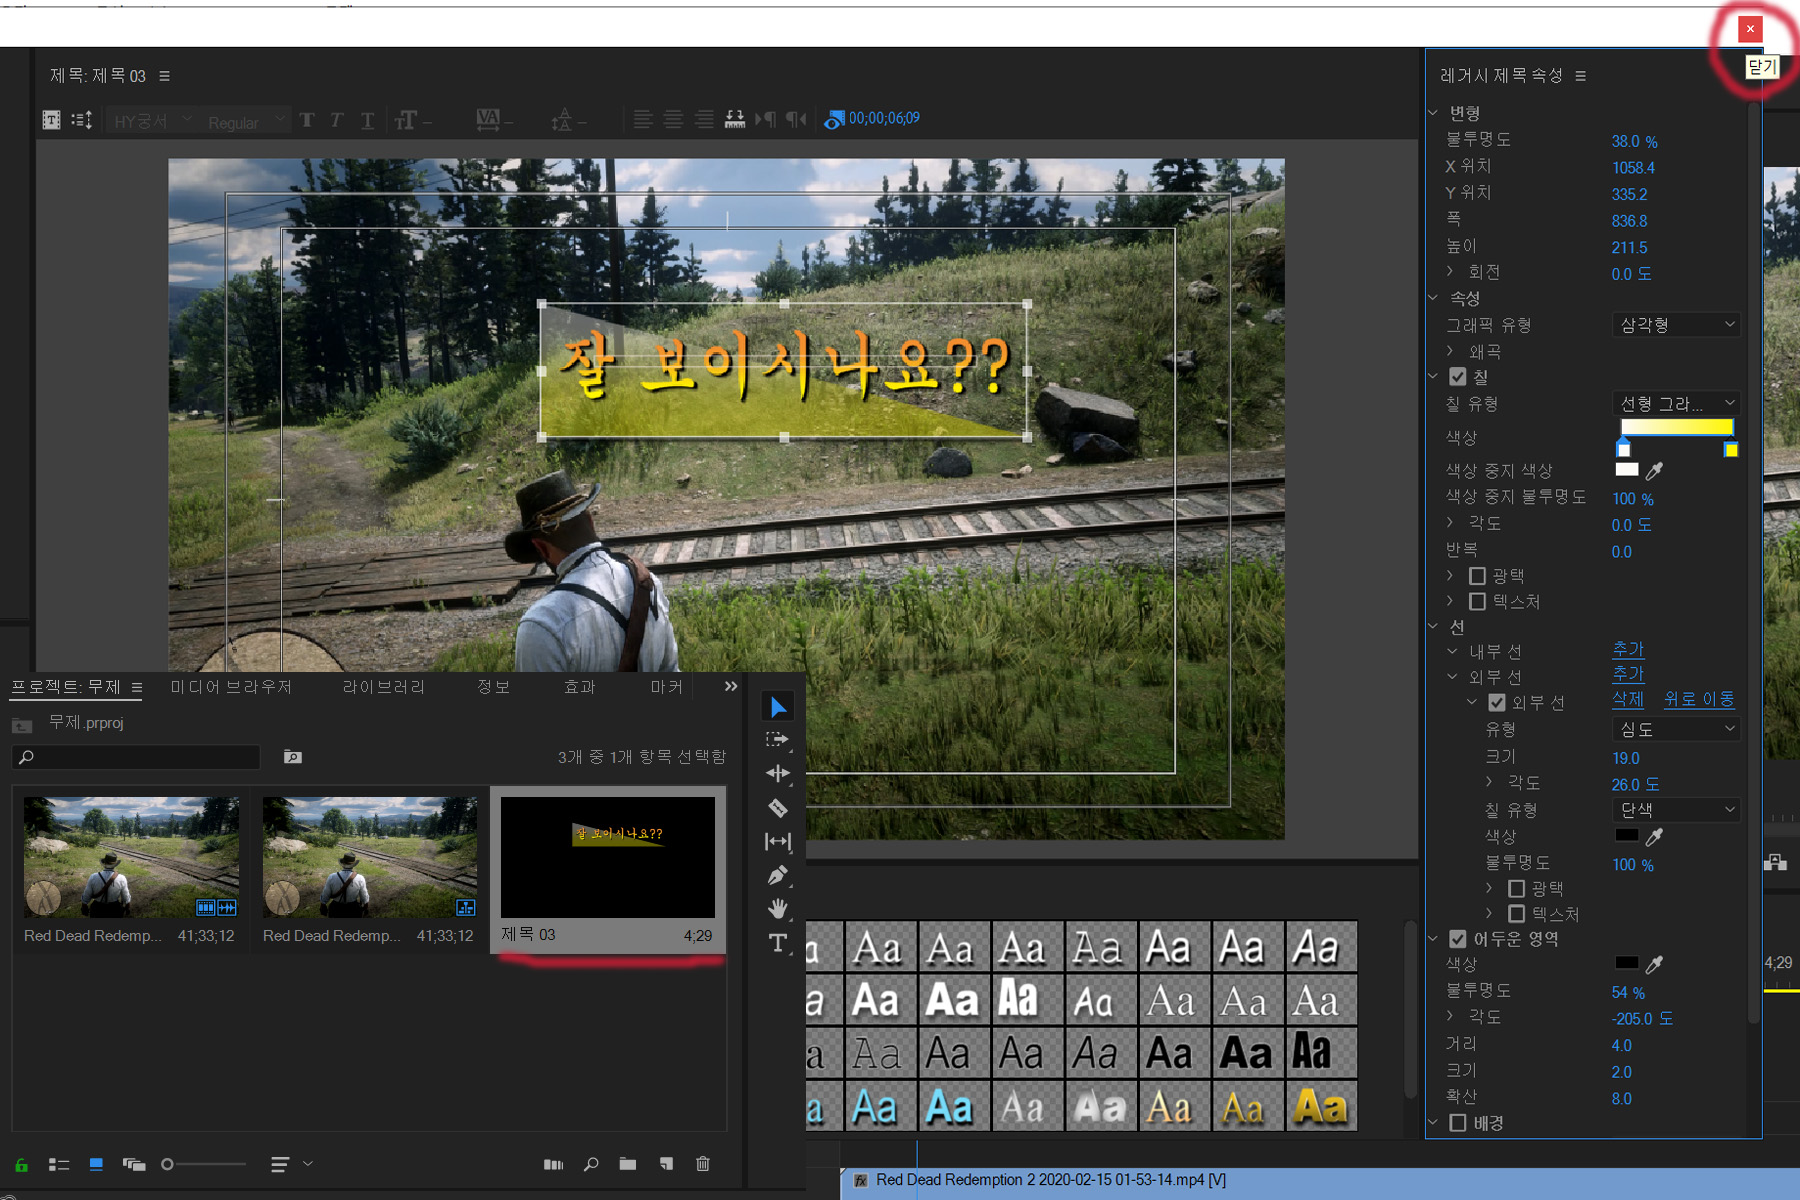Open the font family dropdown HY궁서
This screenshot has width=1800, height=1200.
click(151, 121)
